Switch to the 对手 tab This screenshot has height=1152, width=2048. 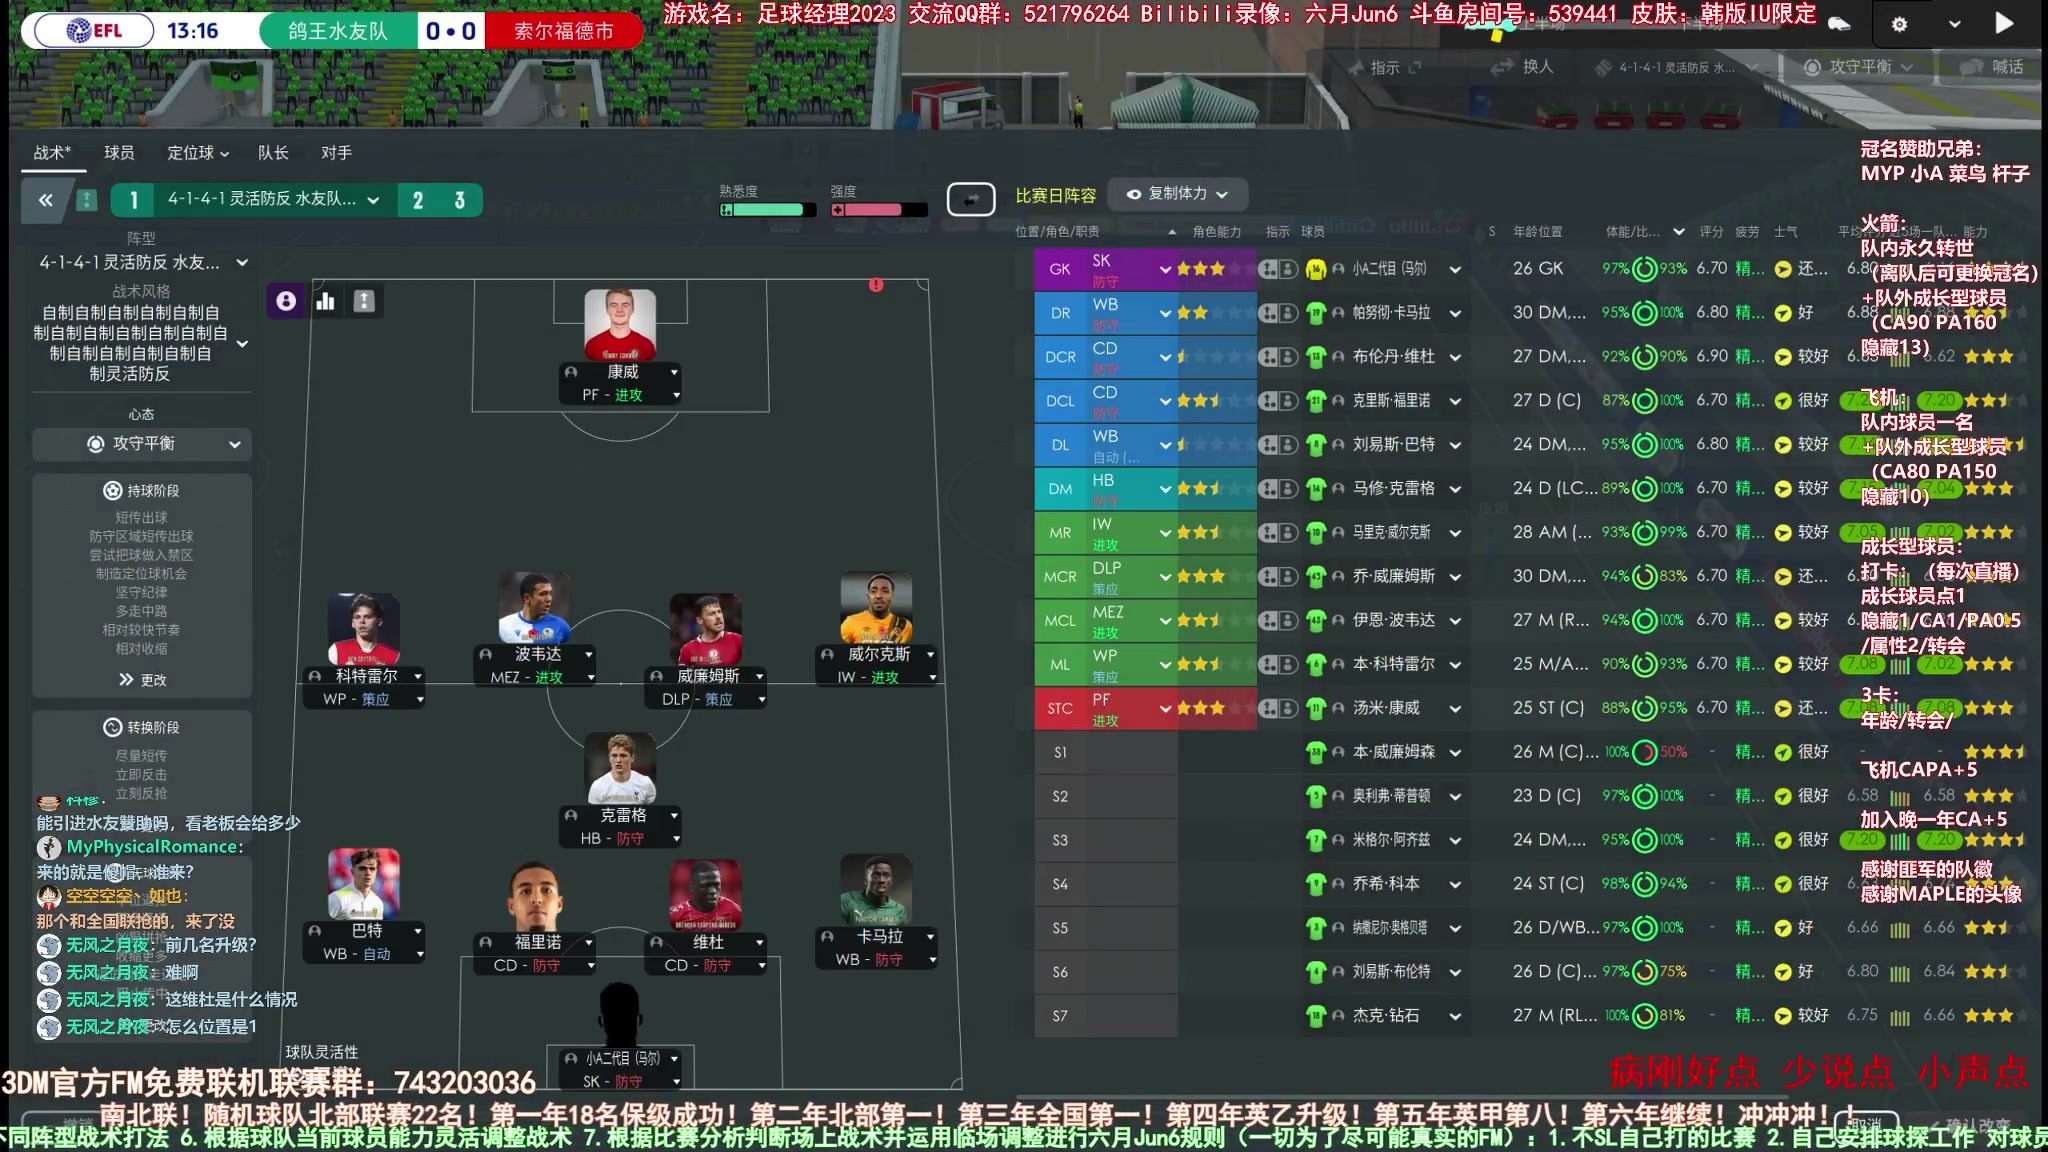coord(336,152)
